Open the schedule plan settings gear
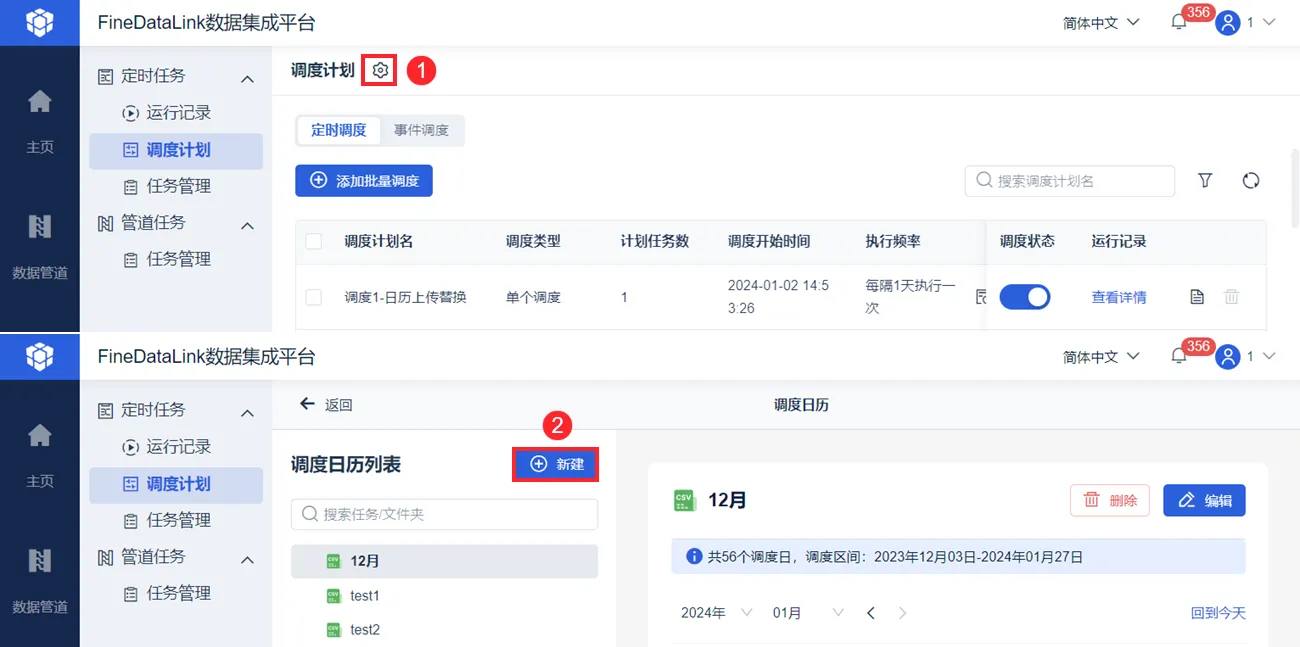 [380, 70]
